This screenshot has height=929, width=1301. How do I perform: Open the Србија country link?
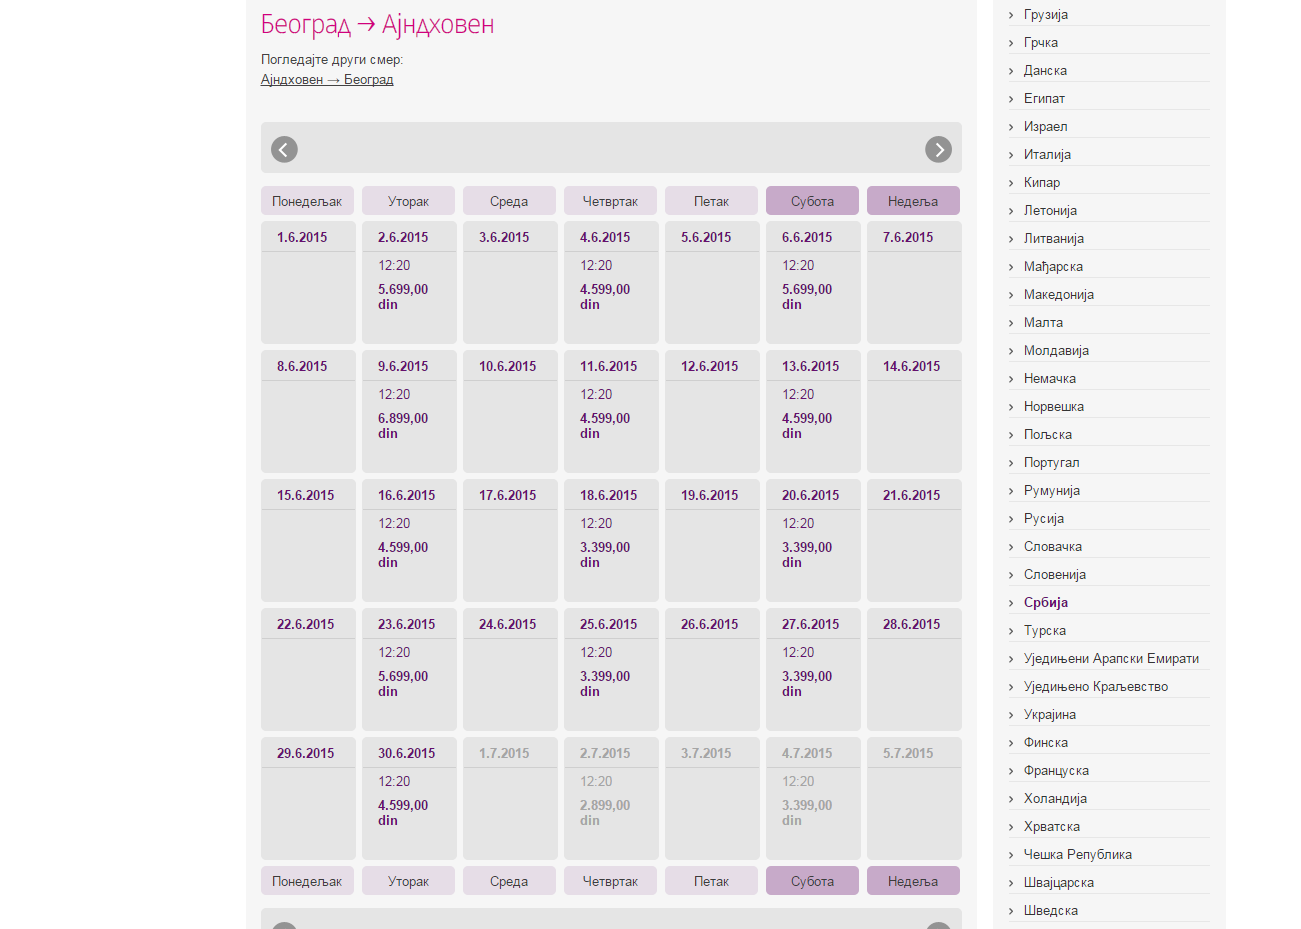1045,603
